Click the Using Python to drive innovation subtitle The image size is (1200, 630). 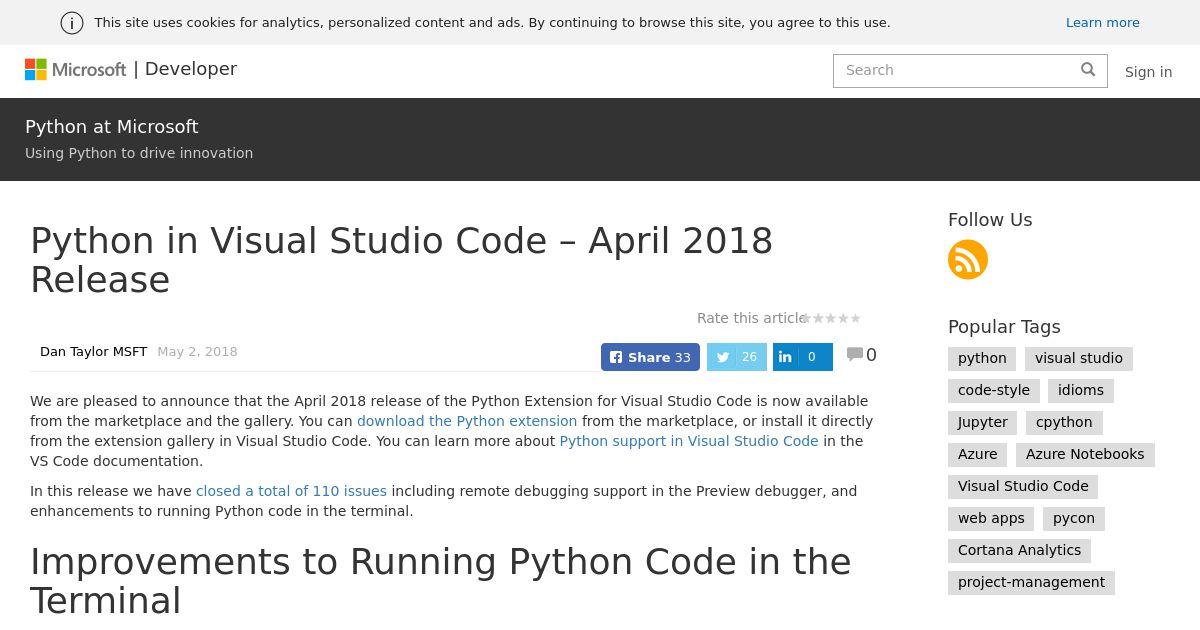click(139, 153)
